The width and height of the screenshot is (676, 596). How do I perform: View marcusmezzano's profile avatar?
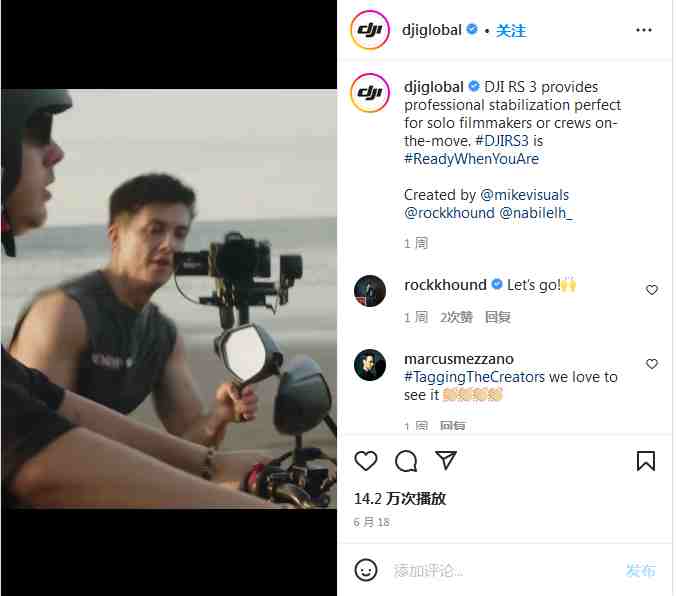click(x=369, y=365)
